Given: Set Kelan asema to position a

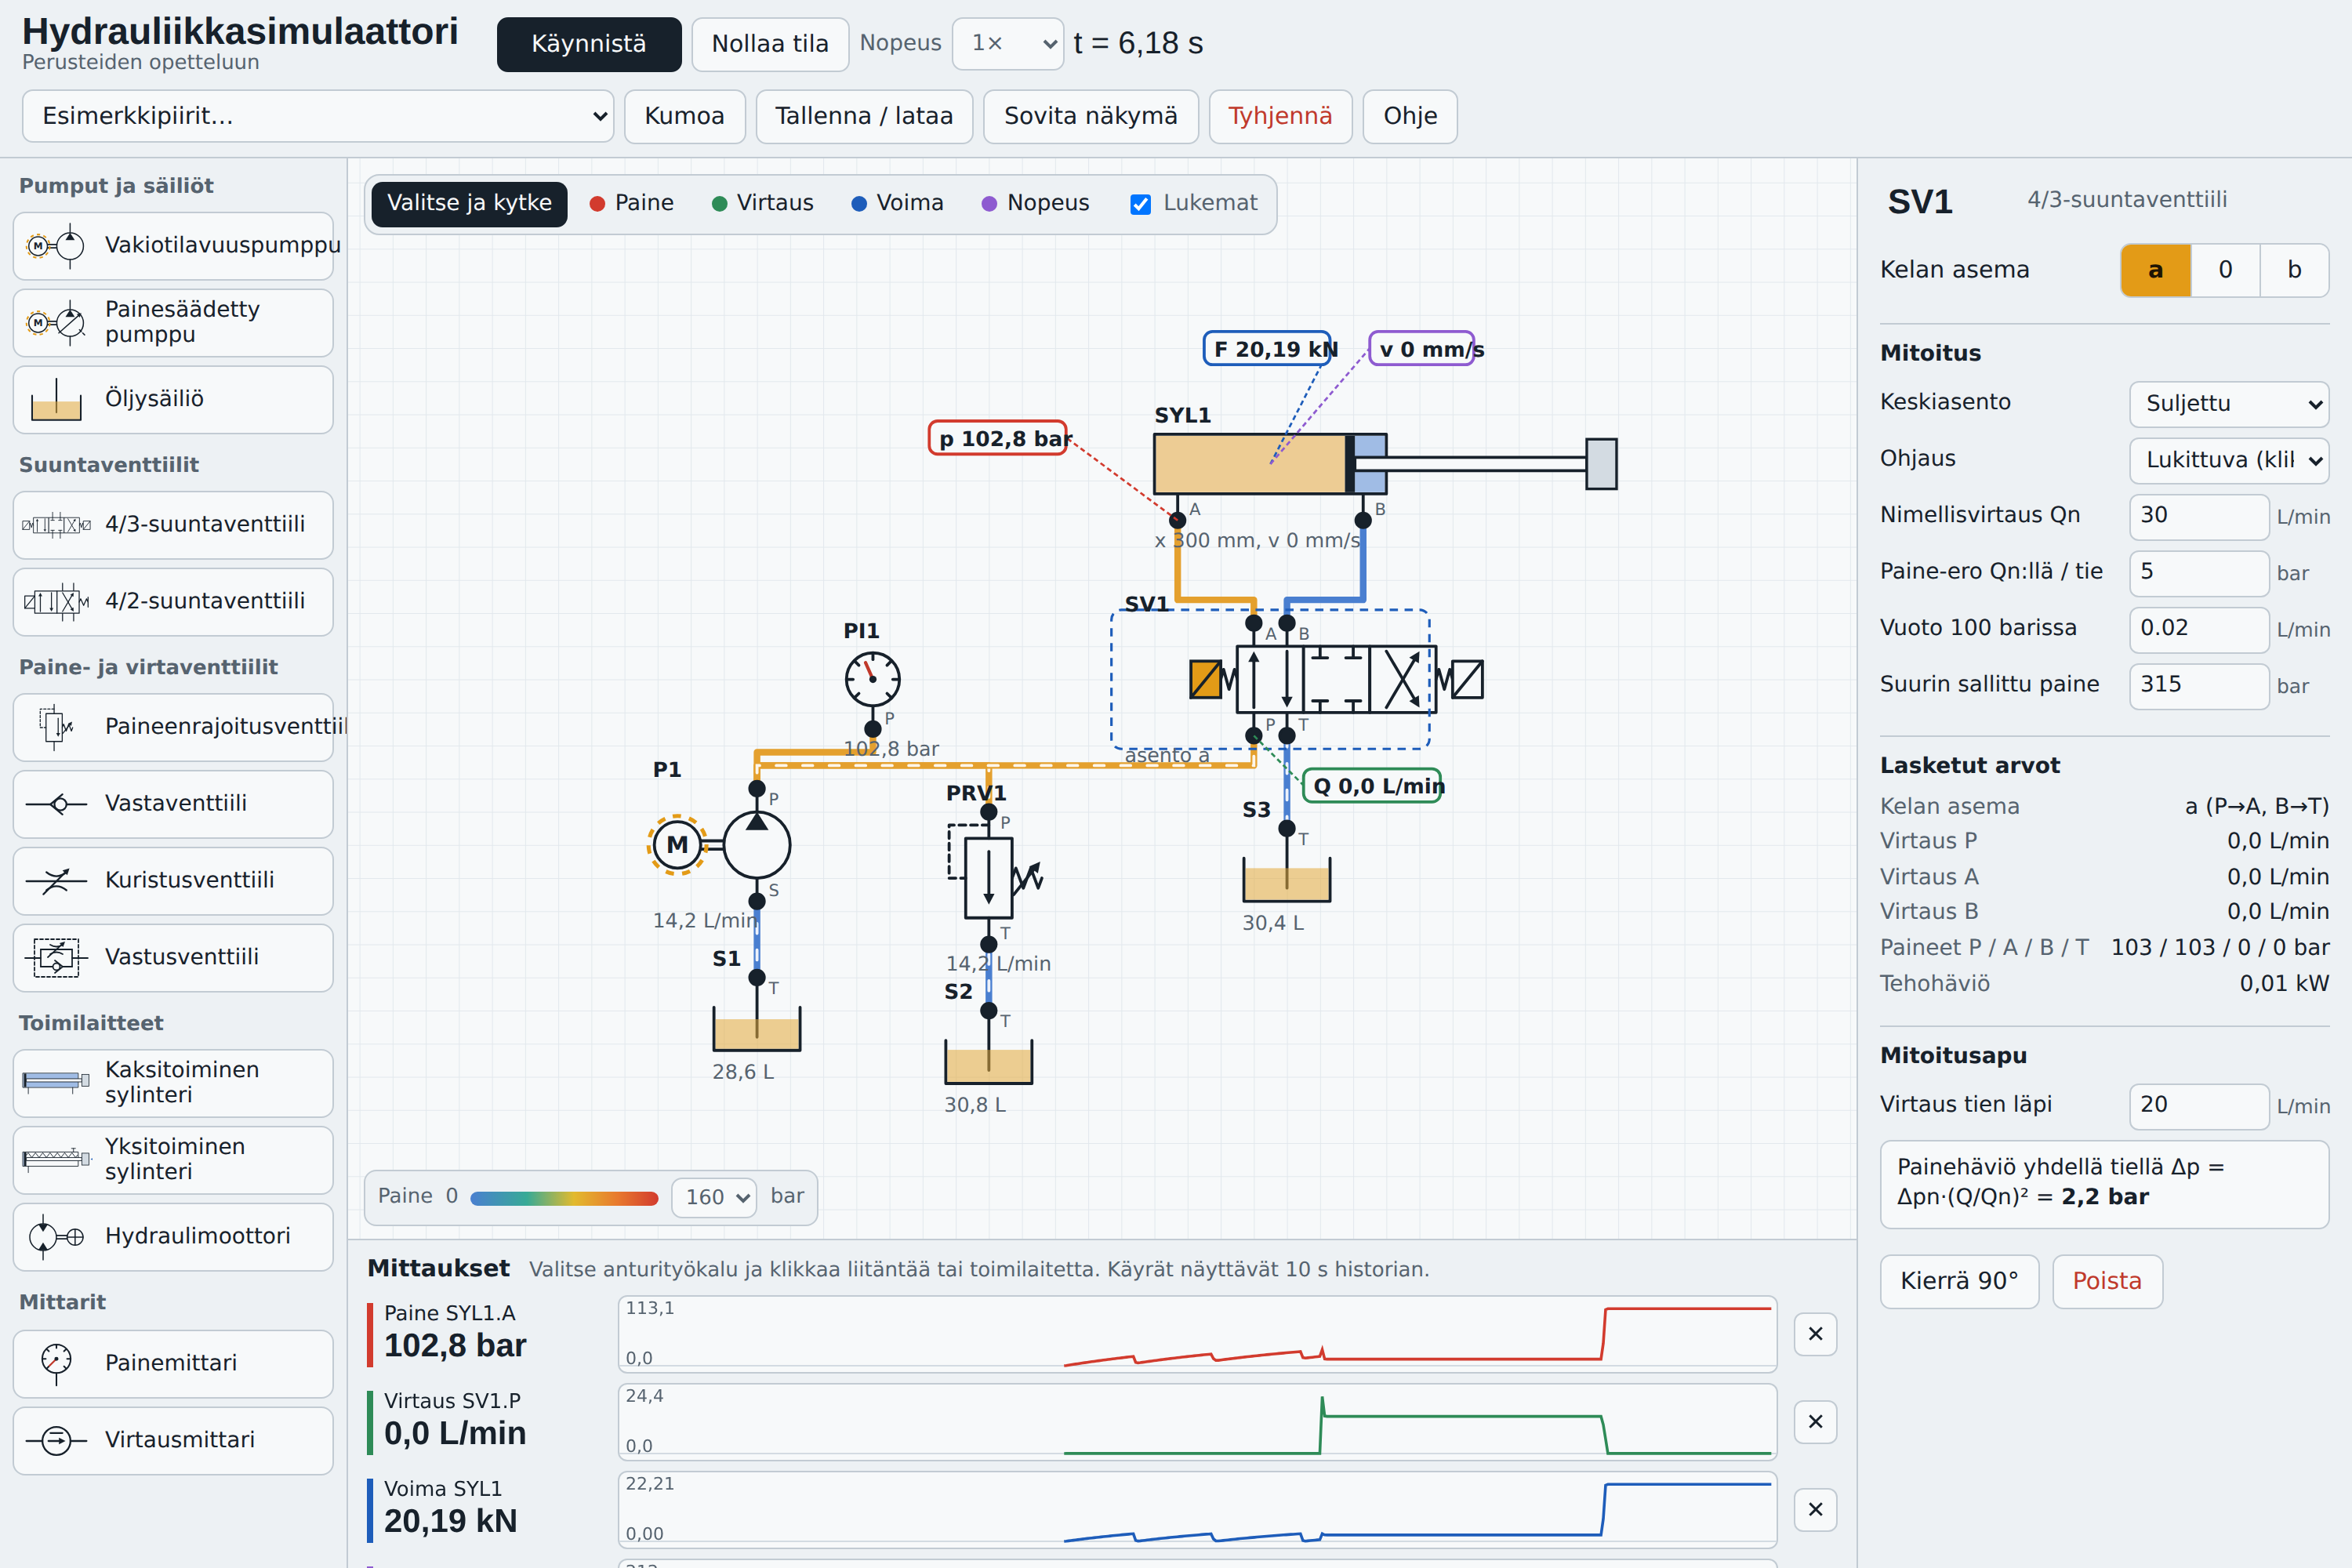Looking at the screenshot, I should pyautogui.click(x=2156, y=270).
